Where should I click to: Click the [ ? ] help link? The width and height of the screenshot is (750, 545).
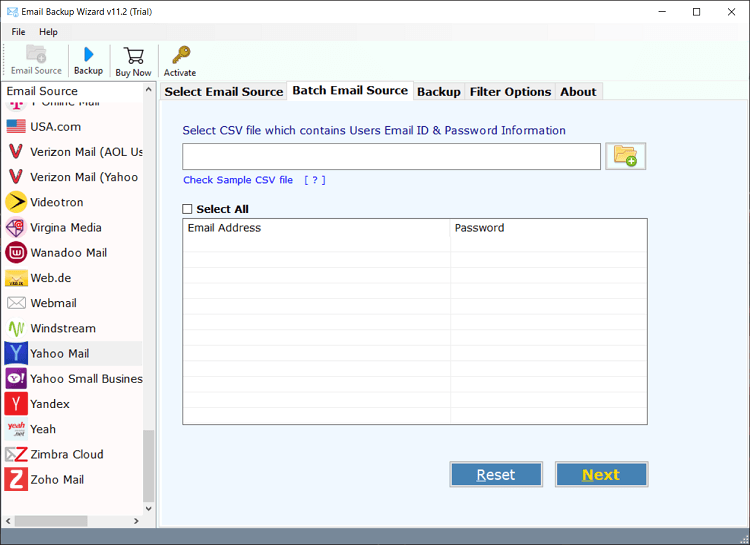(315, 180)
